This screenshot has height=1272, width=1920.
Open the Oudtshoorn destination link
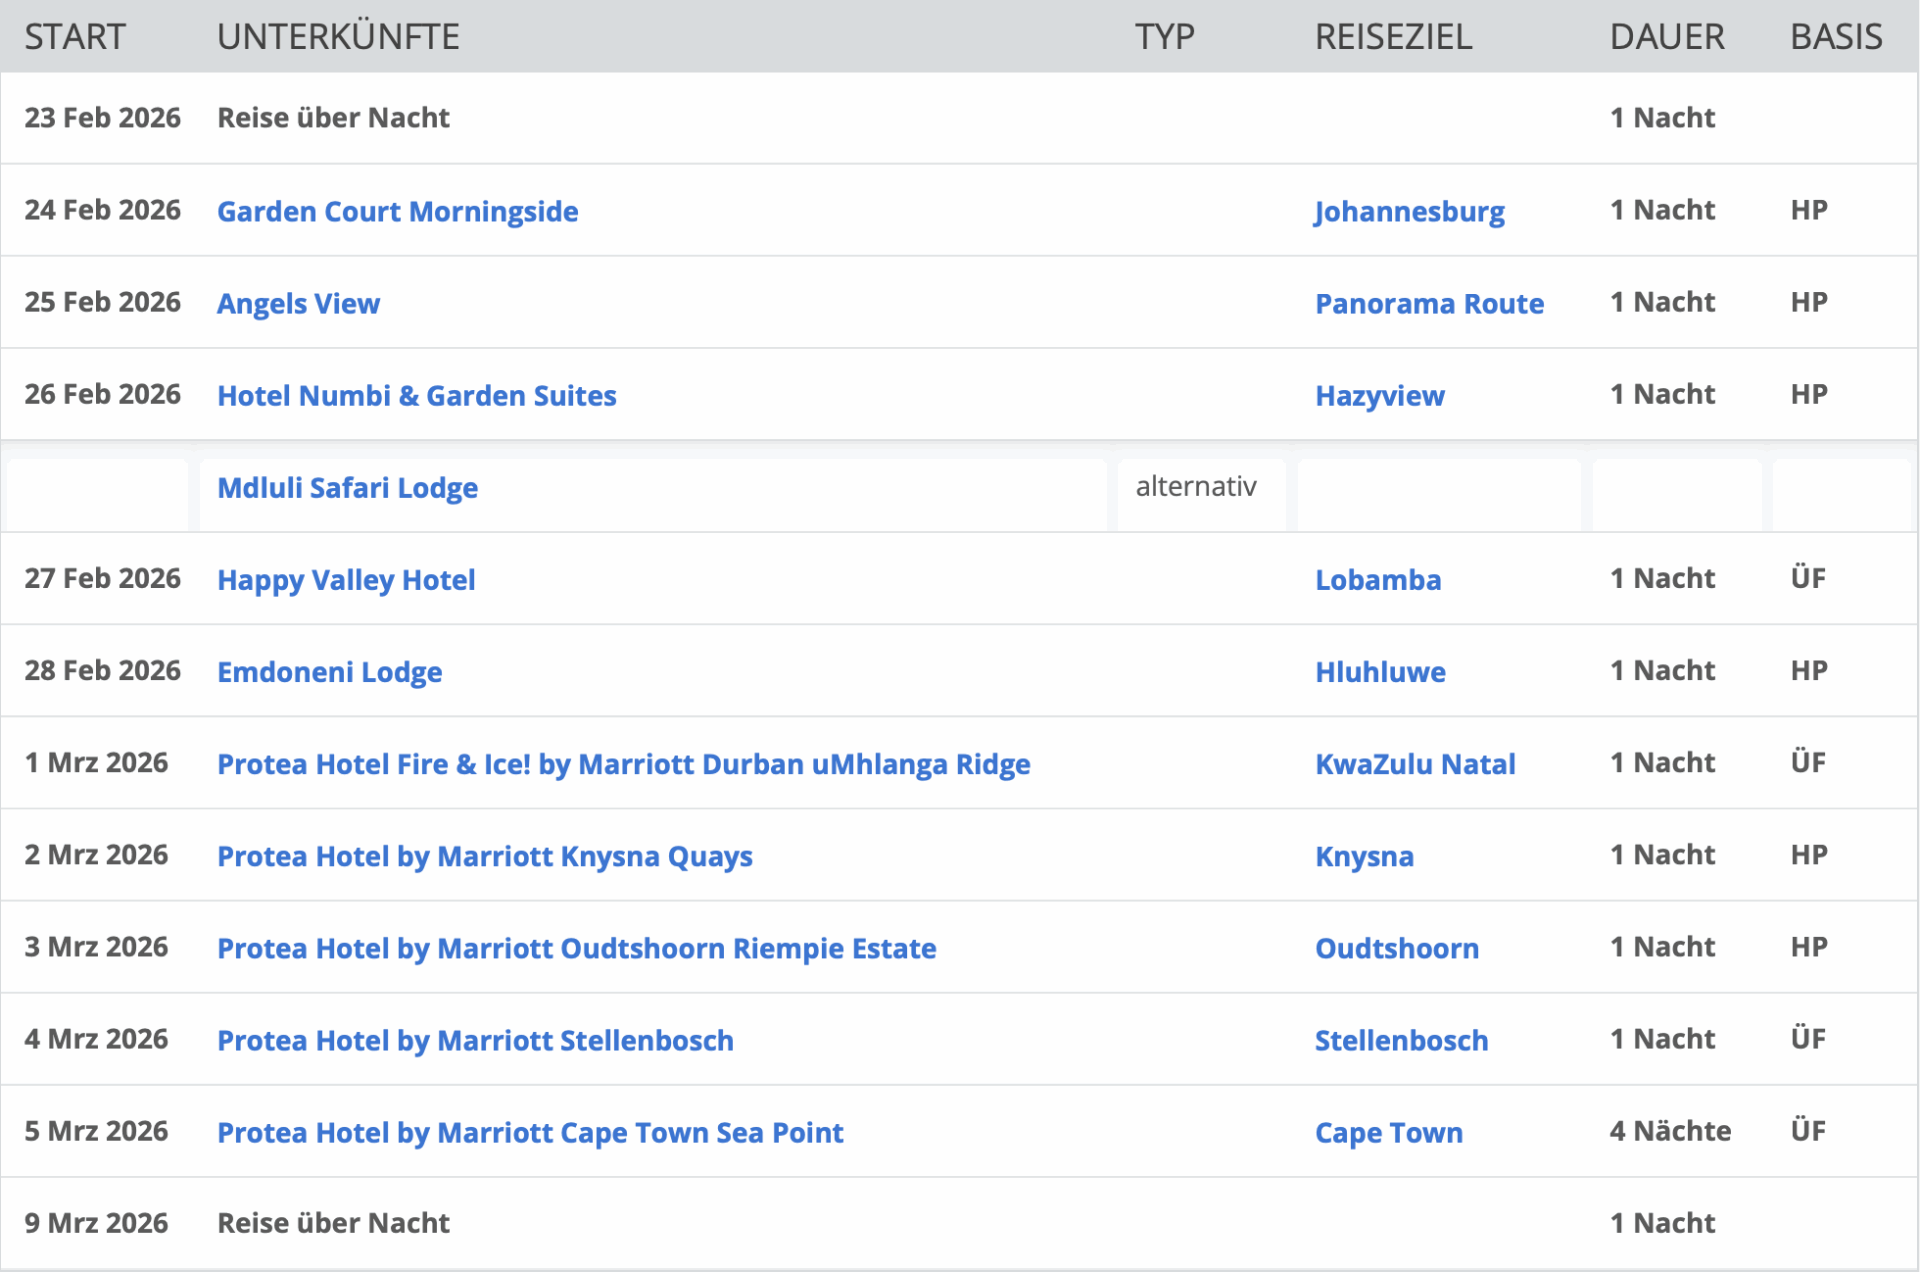[x=1396, y=948]
